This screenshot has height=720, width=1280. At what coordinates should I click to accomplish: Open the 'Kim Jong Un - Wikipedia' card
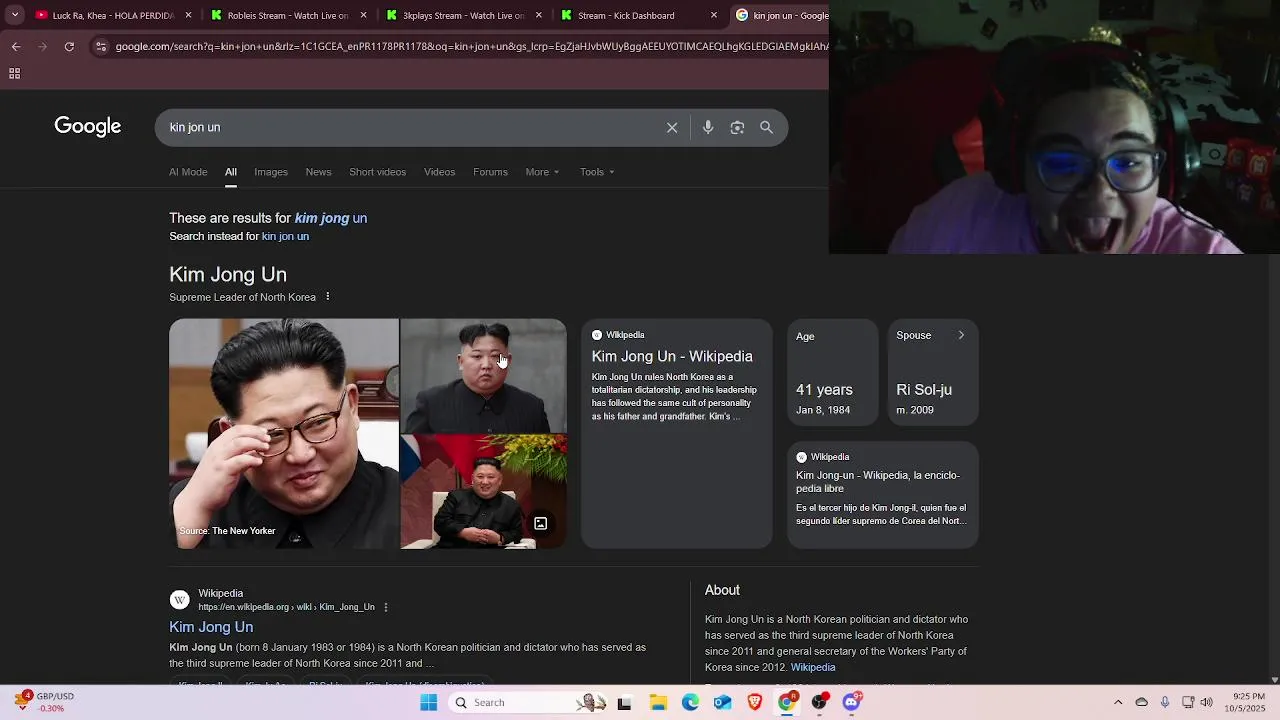pyautogui.click(x=677, y=433)
